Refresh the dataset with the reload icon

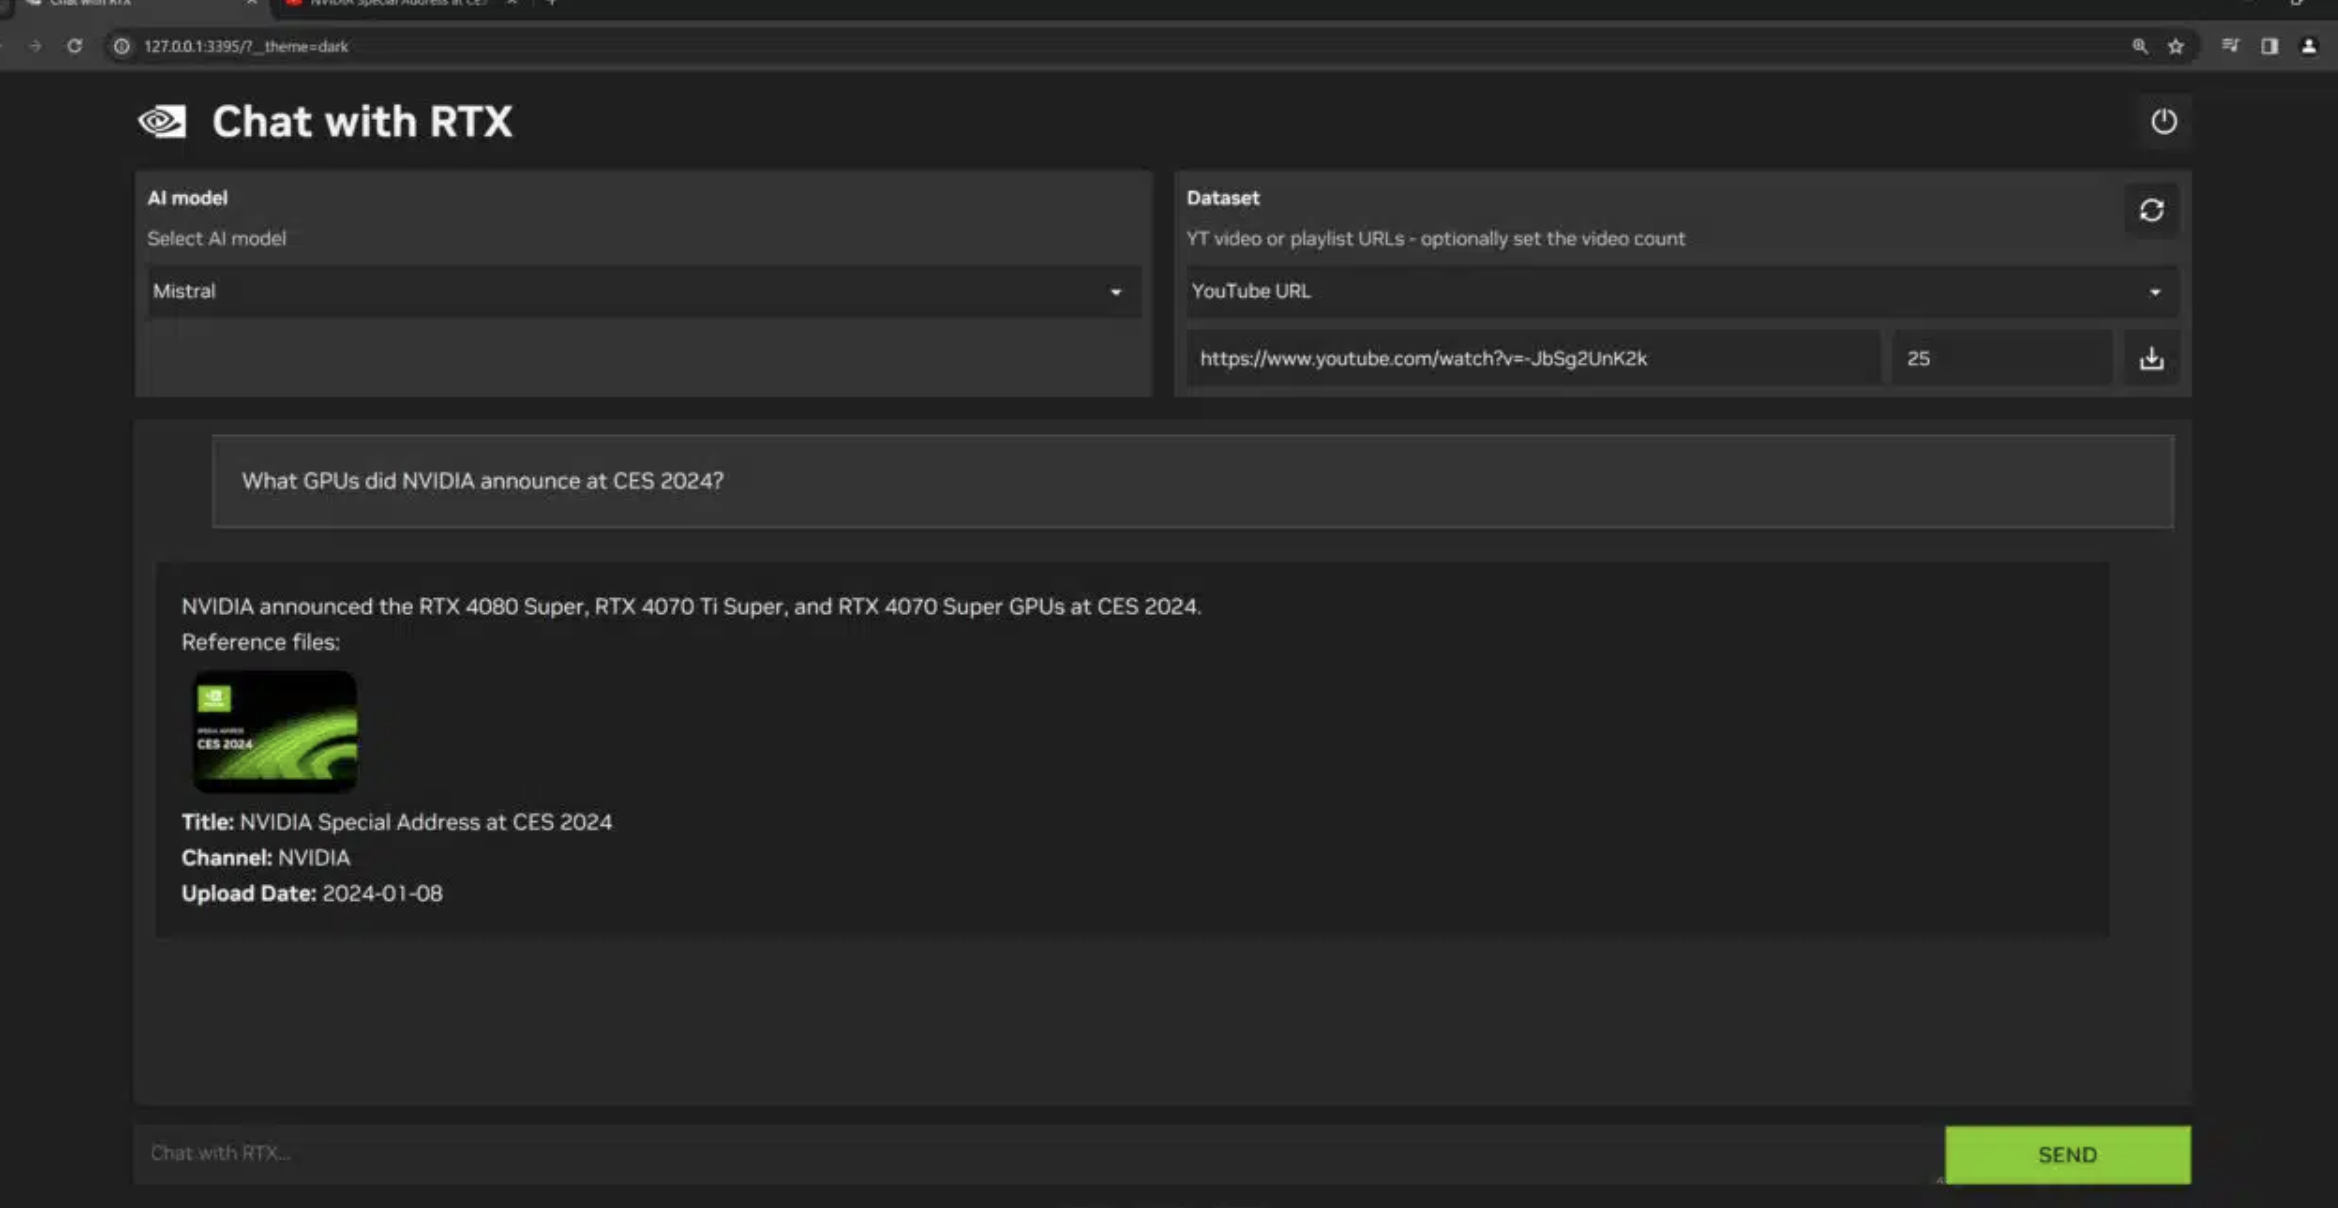pos(2151,210)
